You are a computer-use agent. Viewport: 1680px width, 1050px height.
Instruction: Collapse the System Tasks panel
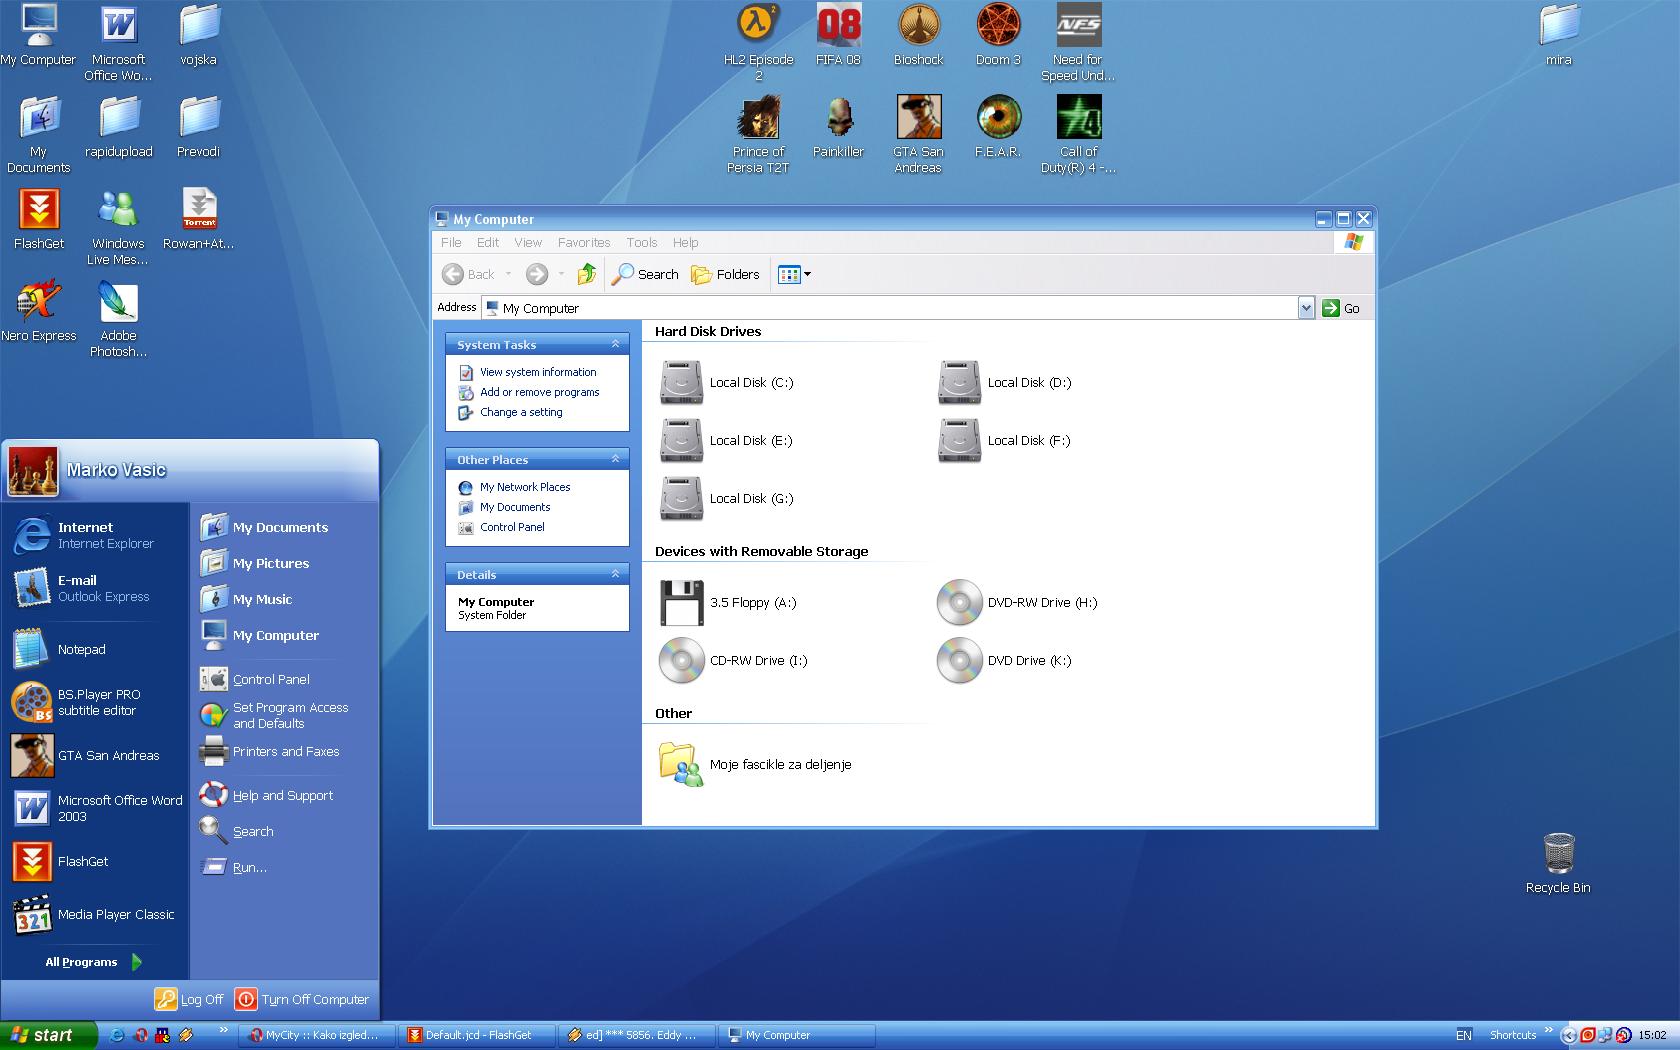(x=615, y=344)
